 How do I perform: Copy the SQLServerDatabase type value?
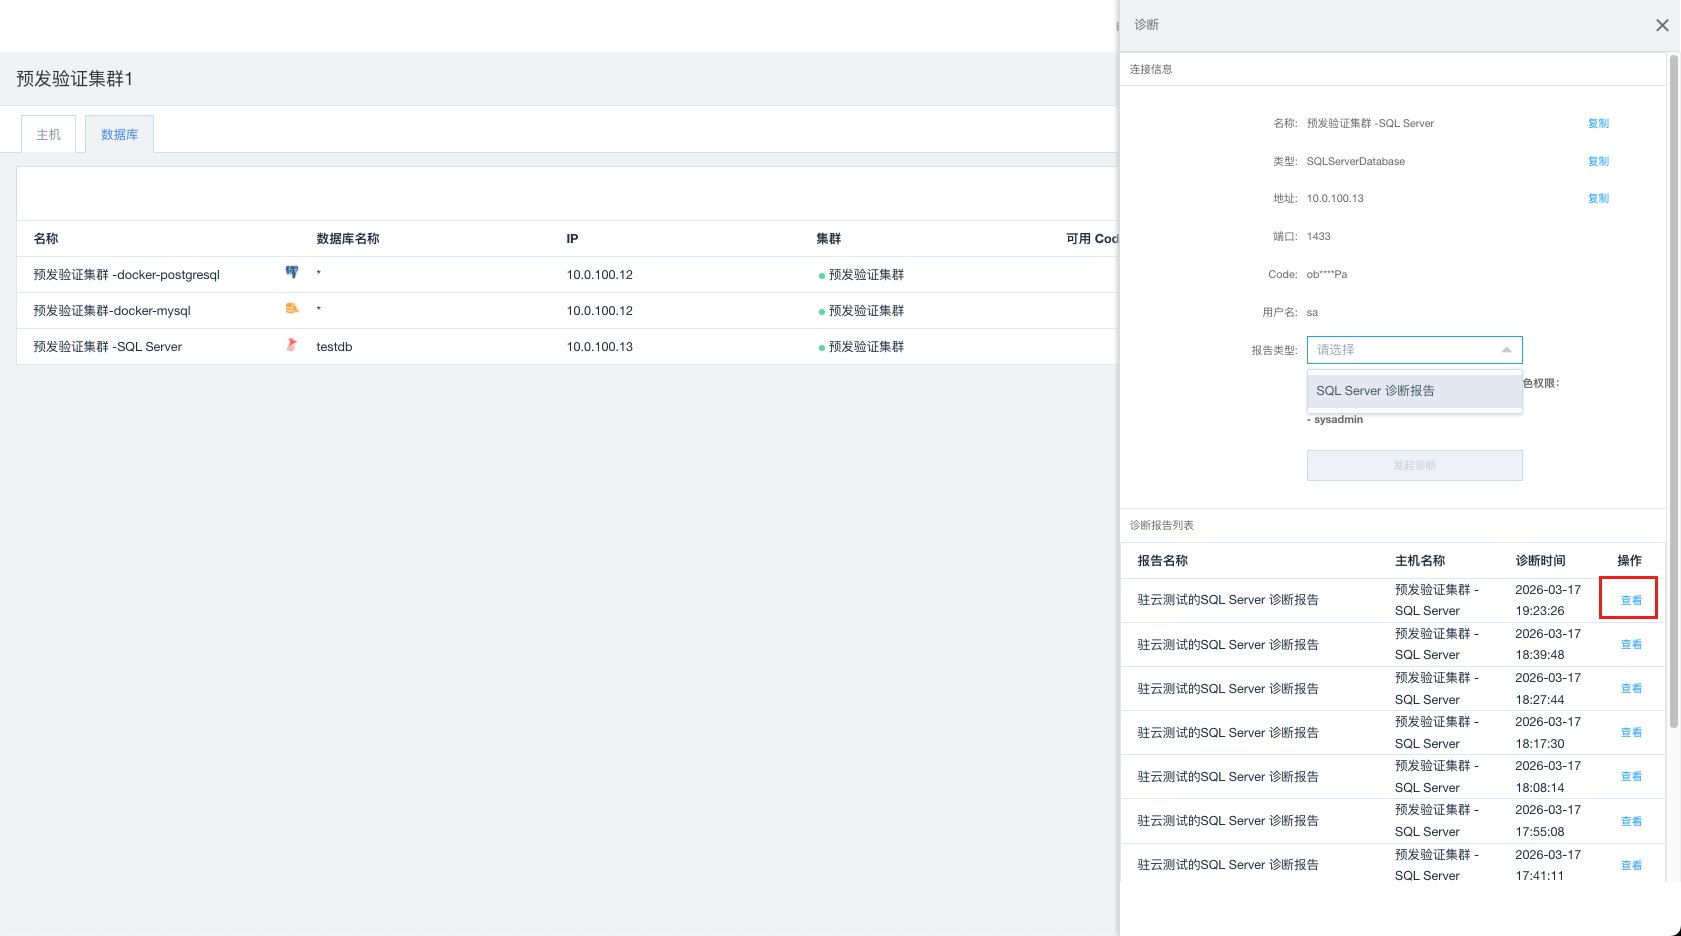point(1598,162)
